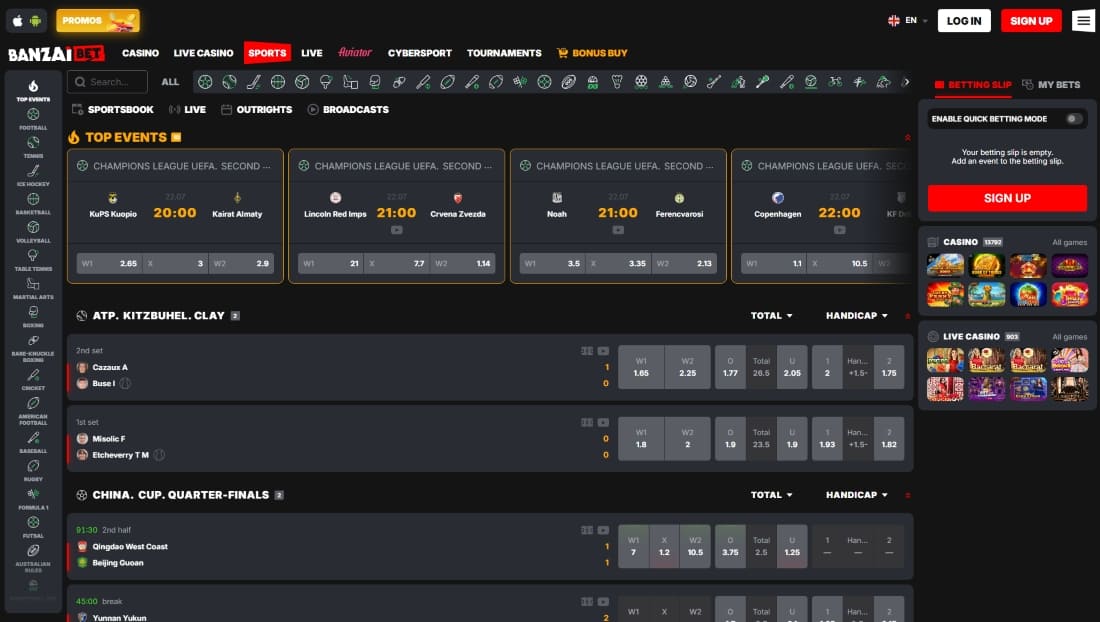1100x622 pixels.
Task: Switch to the Outrights tab
Action: click(x=257, y=109)
